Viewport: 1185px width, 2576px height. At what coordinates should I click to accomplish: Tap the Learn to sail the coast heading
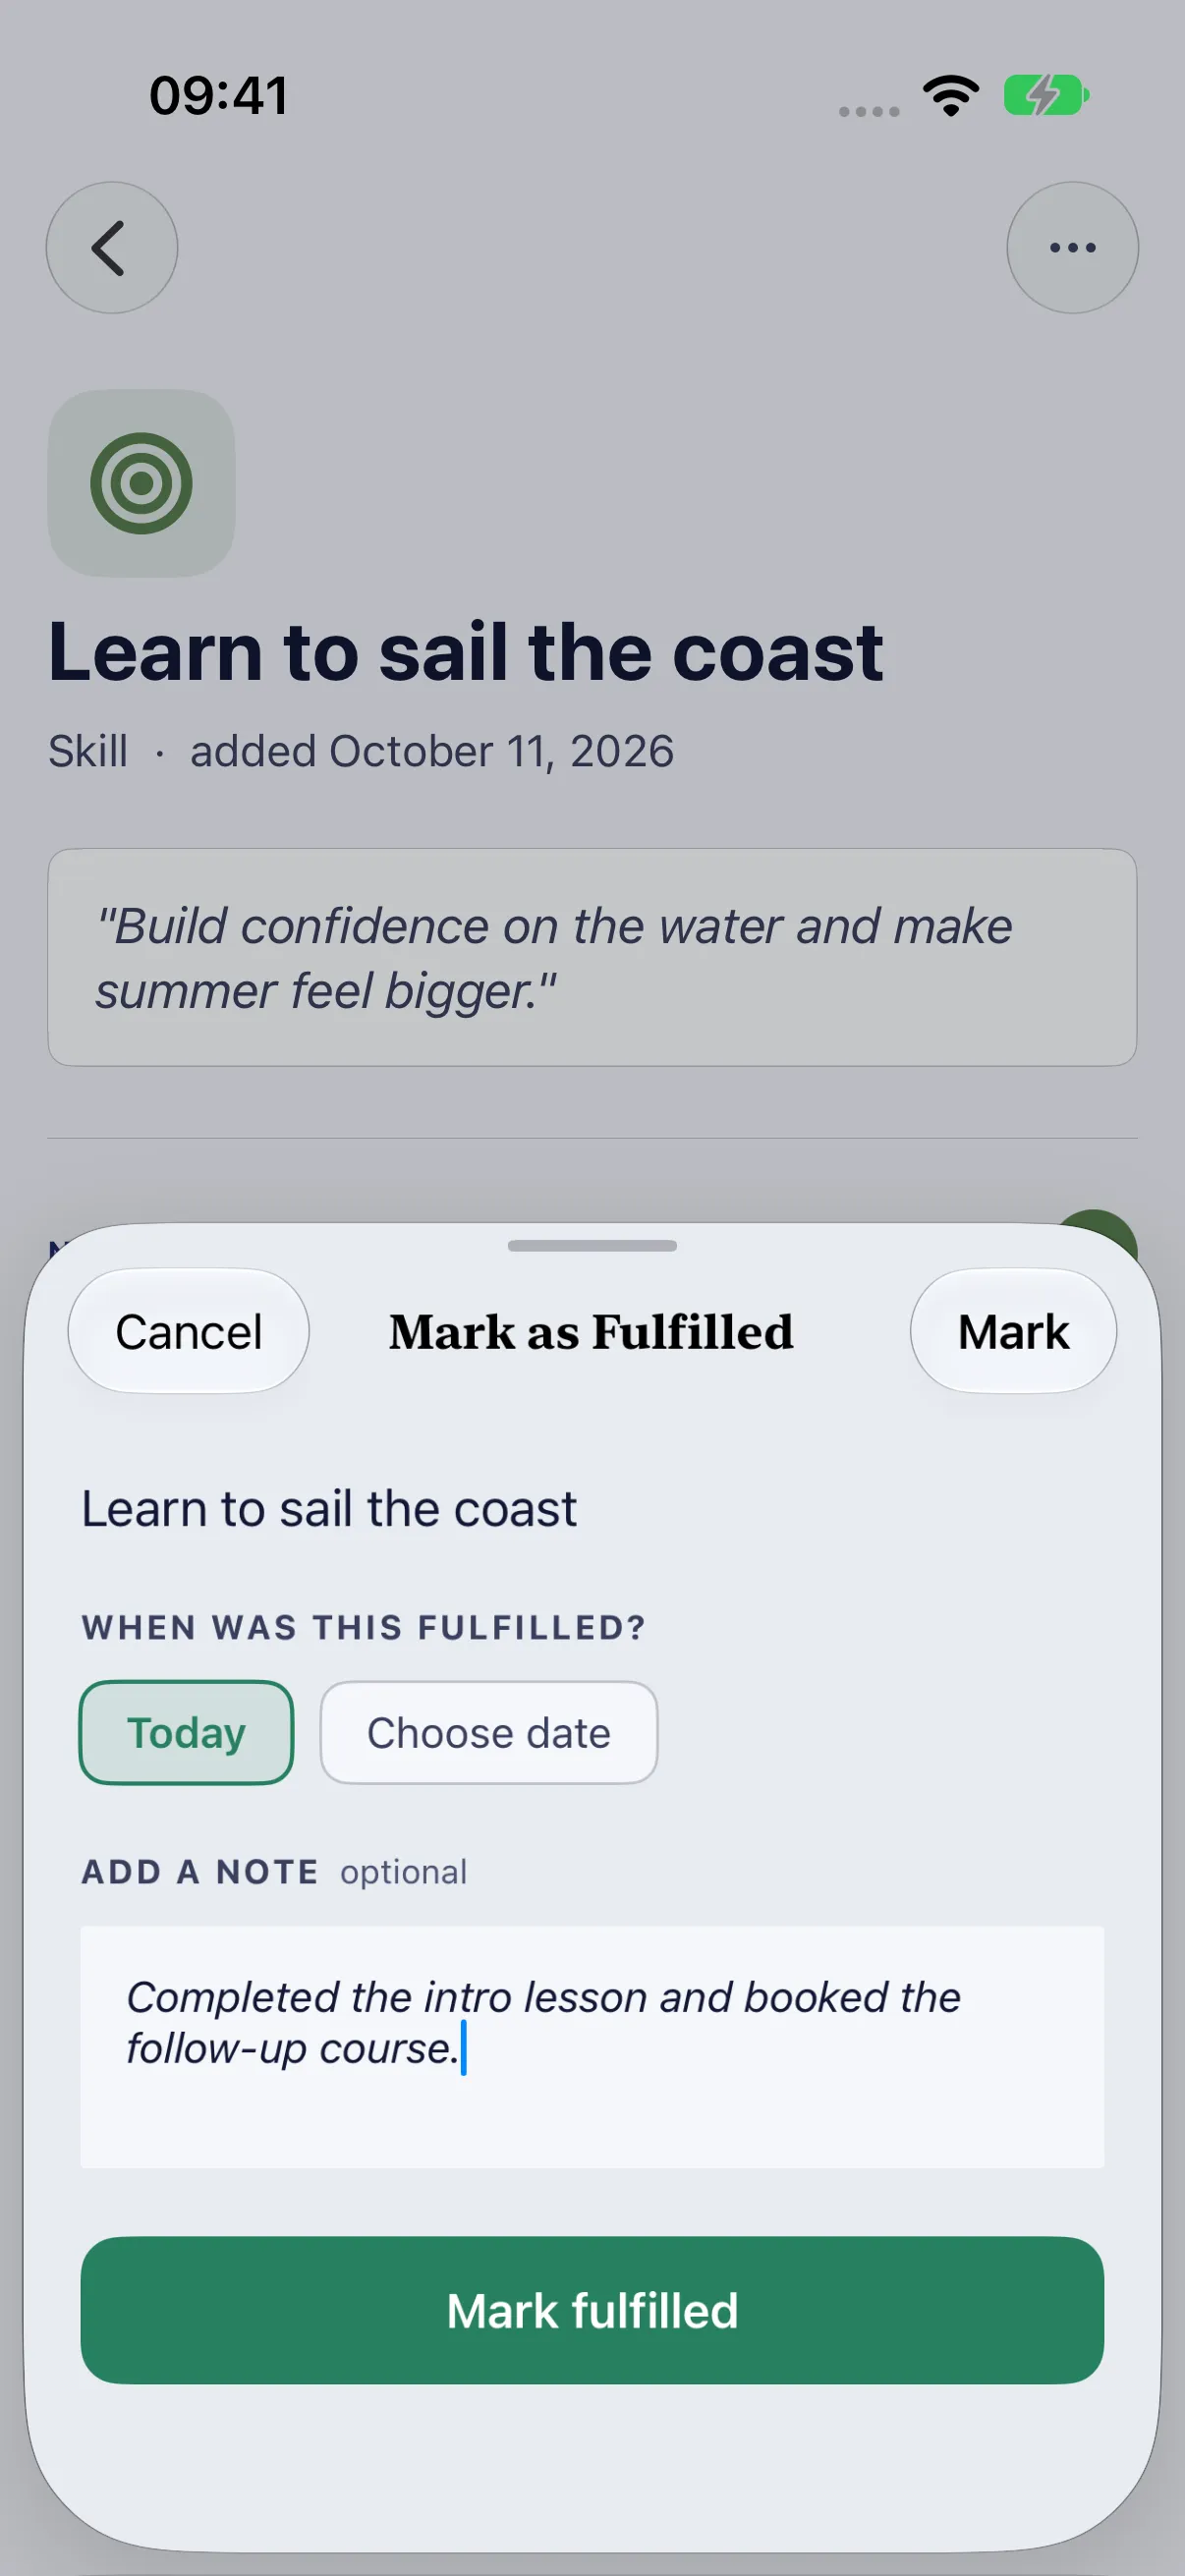click(x=466, y=652)
